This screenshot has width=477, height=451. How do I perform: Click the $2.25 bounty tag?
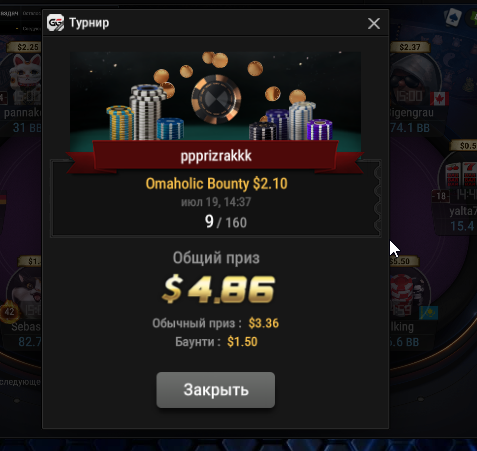[27, 47]
